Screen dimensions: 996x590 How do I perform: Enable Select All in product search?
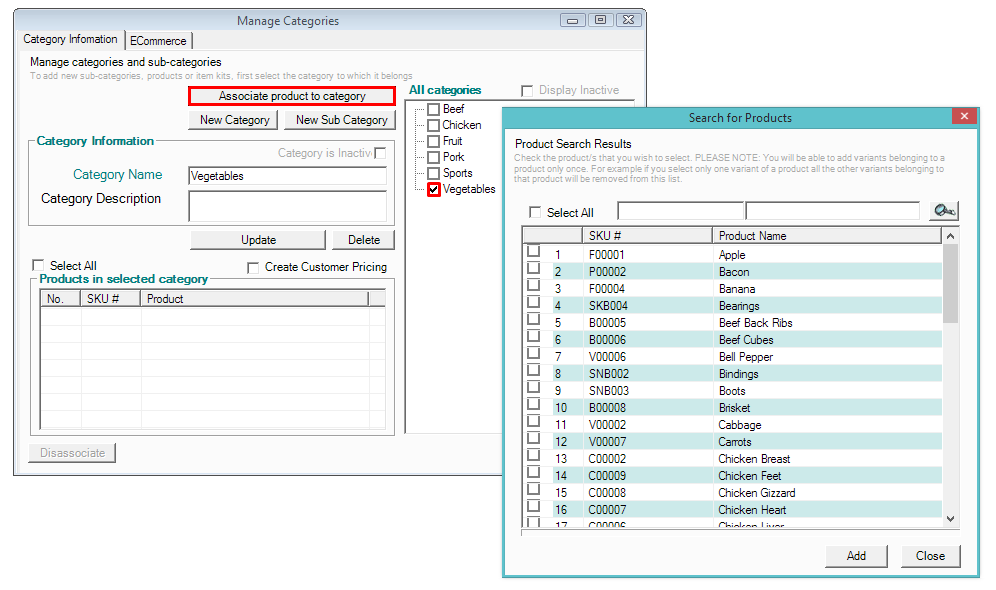pyautogui.click(x=535, y=213)
